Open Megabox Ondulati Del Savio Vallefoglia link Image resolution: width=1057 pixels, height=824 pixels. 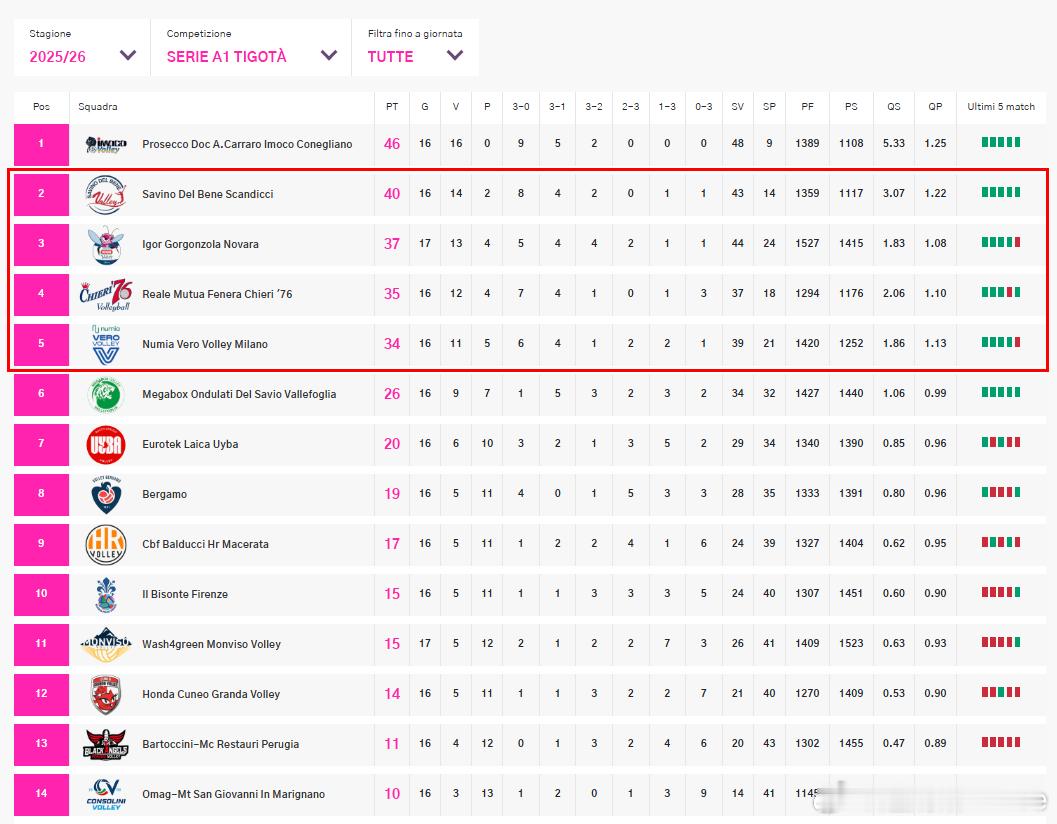point(239,394)
